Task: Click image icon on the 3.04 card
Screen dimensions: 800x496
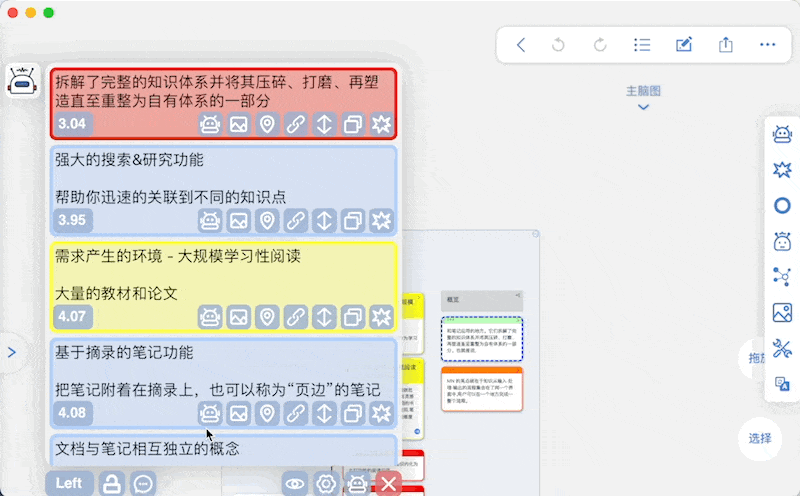Action: click(x=239, y=124)
